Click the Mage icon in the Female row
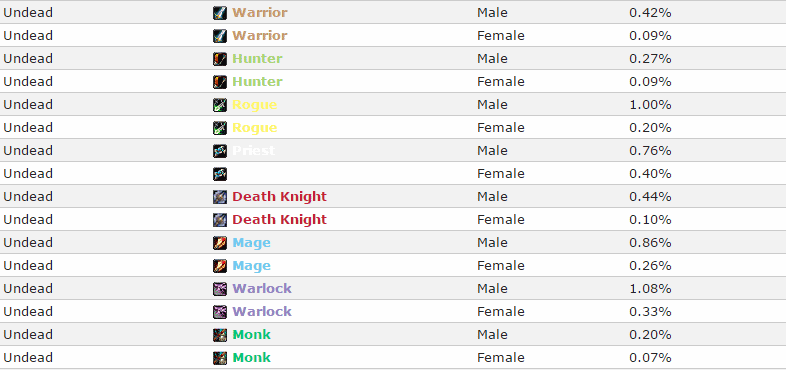The image size is (786, 370). (220, 266)
